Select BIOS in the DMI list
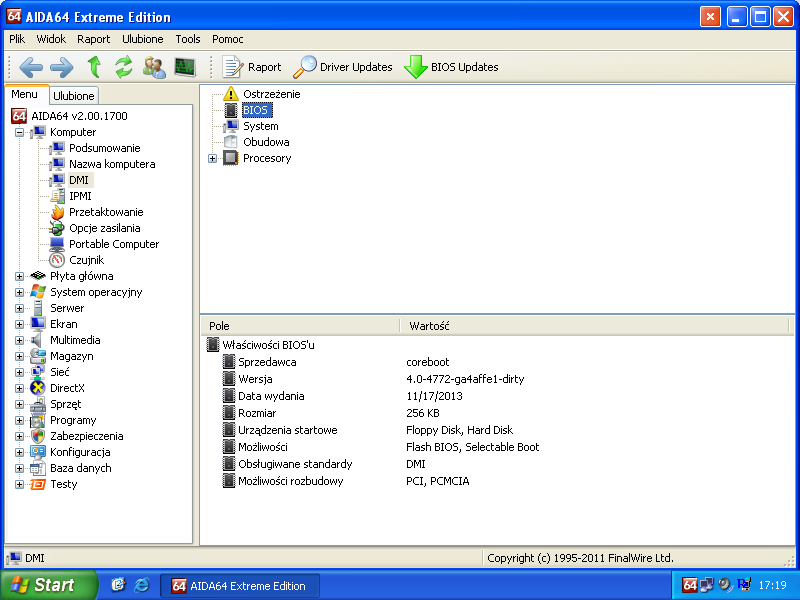 click(256, 110)
